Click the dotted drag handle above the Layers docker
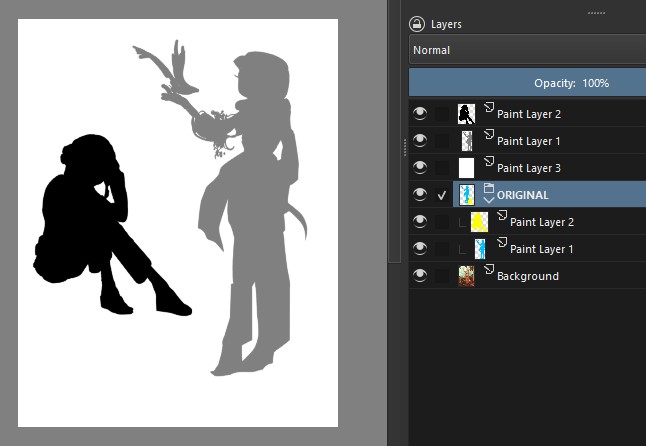646x446 pixels. 596,12
